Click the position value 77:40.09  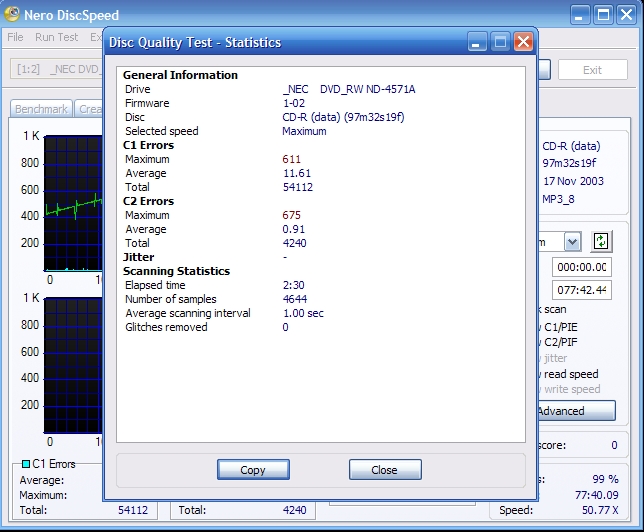(597, 495)
